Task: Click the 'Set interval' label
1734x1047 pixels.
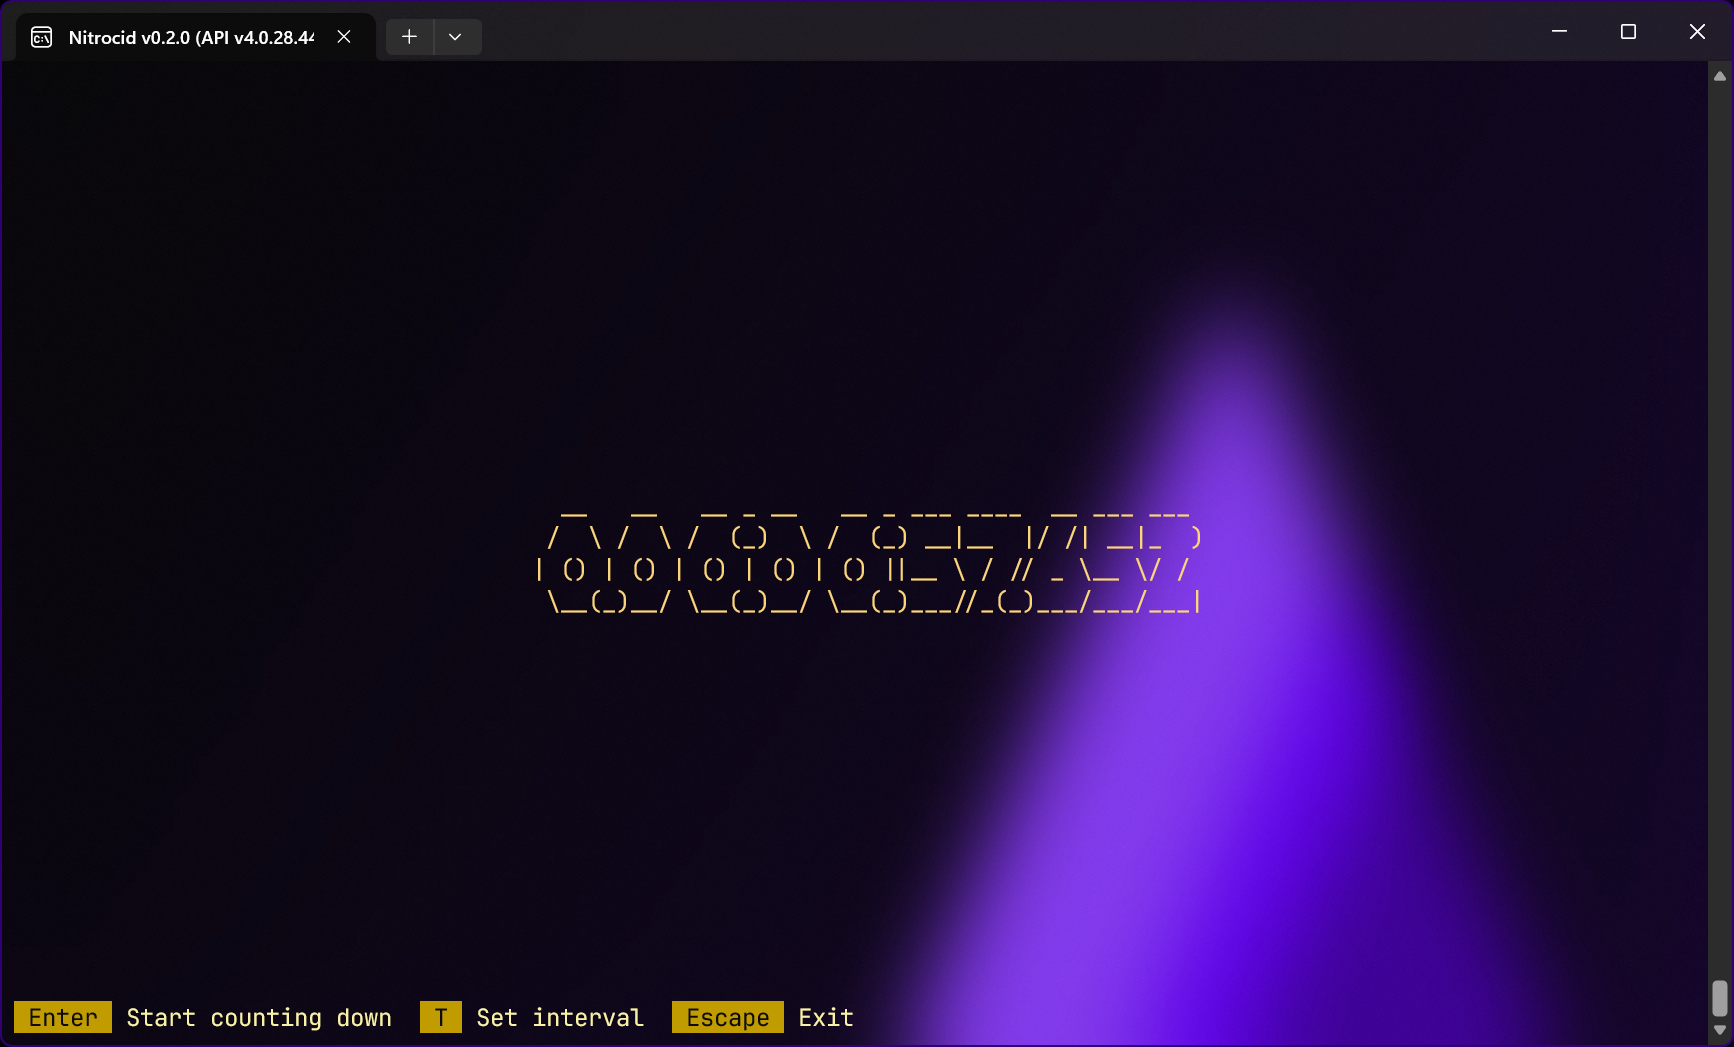Action: [560, 1018]
